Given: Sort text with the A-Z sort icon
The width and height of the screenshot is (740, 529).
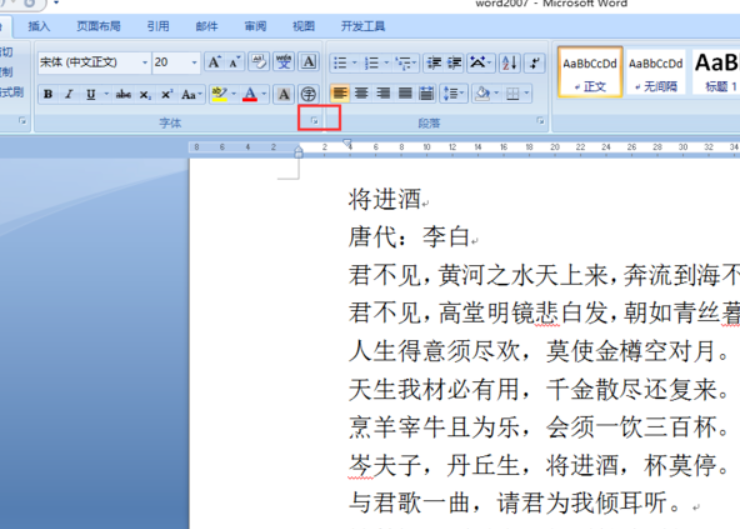Looking at the screenshot, I should [x=510, y=63].
